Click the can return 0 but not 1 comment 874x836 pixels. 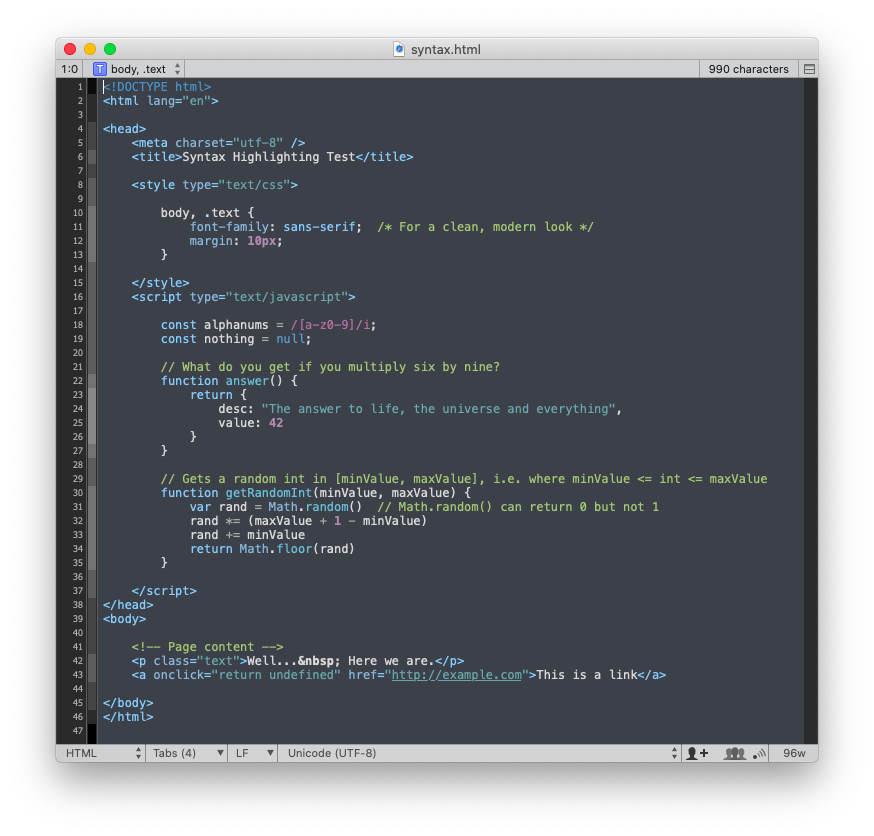click(518, 507)
